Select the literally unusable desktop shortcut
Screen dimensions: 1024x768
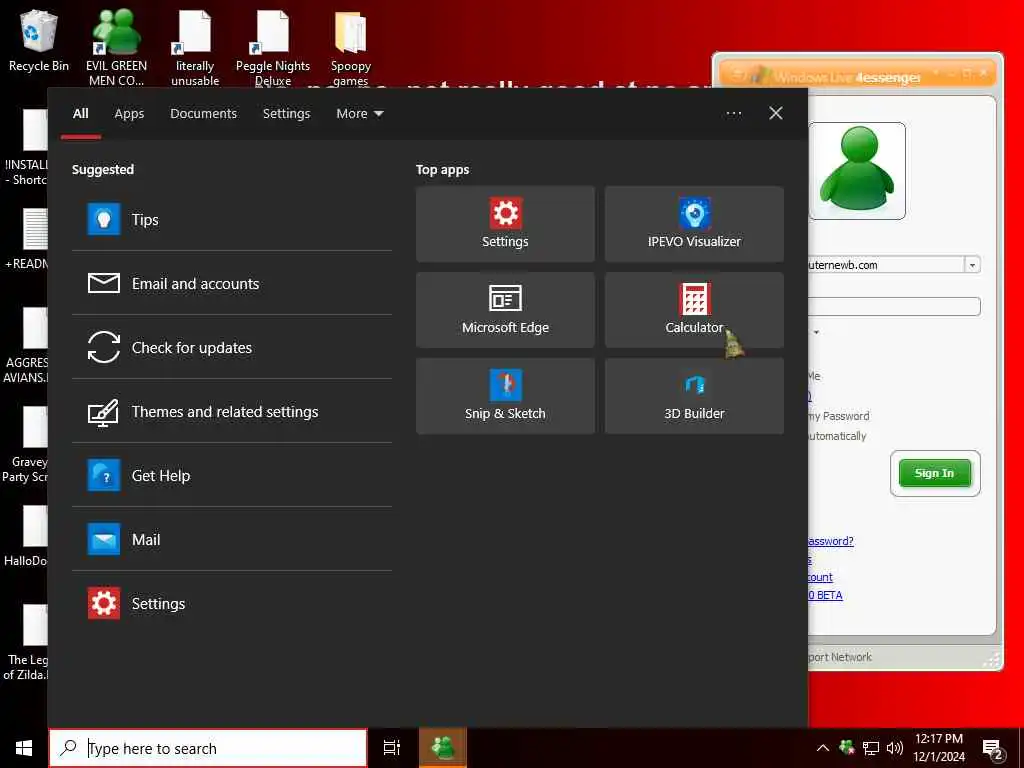[195, 47]
